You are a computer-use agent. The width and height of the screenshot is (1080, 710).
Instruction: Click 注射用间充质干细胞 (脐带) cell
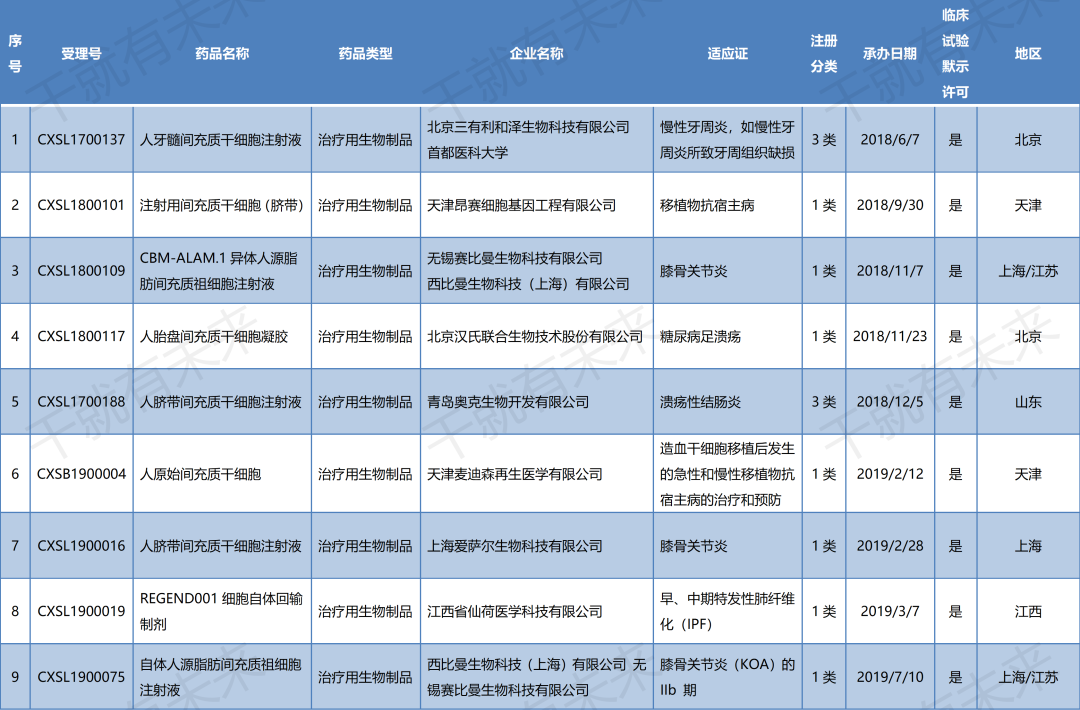[x=222, y=205]
